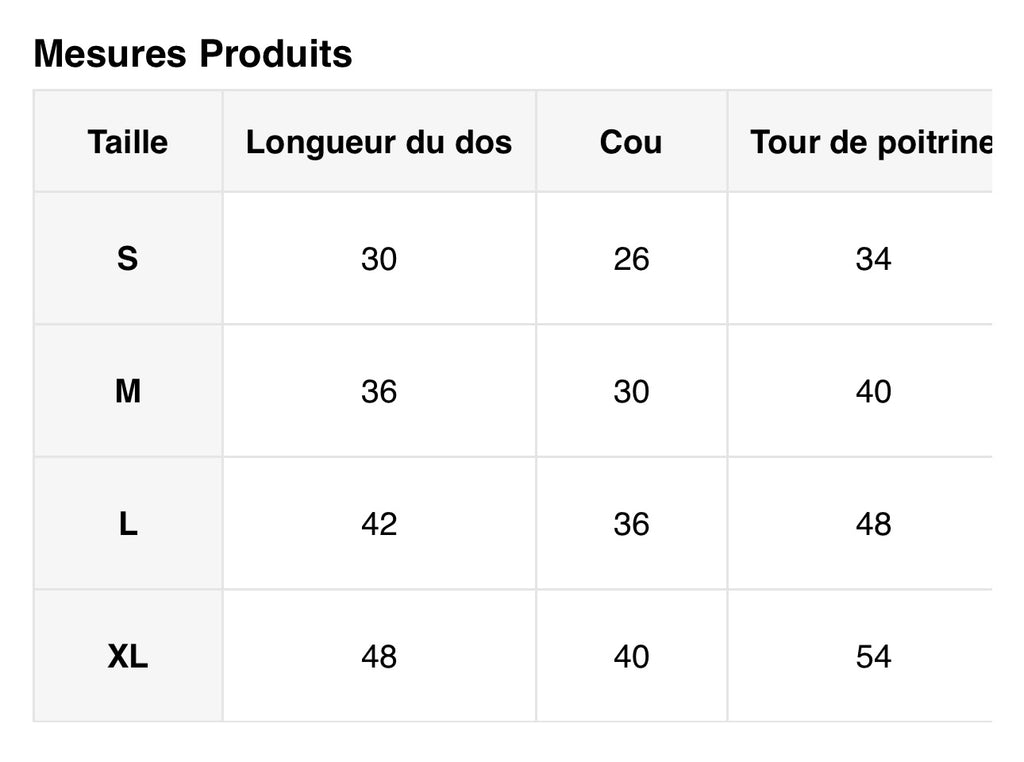Click neck value 30 in M row
The image size is (1024, 762).
click(631, 391)
